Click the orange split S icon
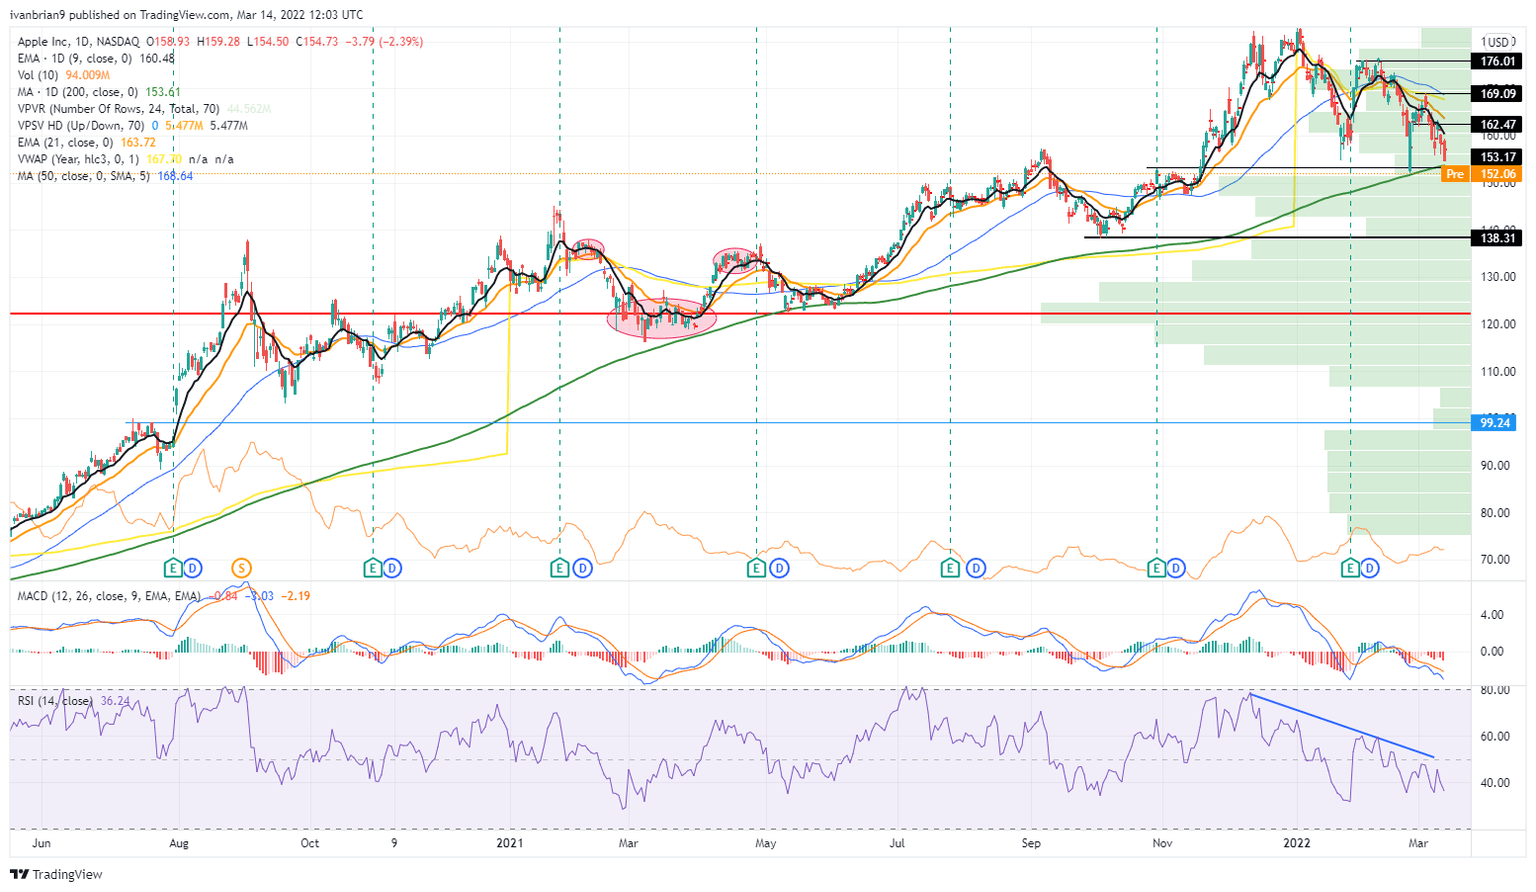1536x892 pixels. click(x=241, y=568)
